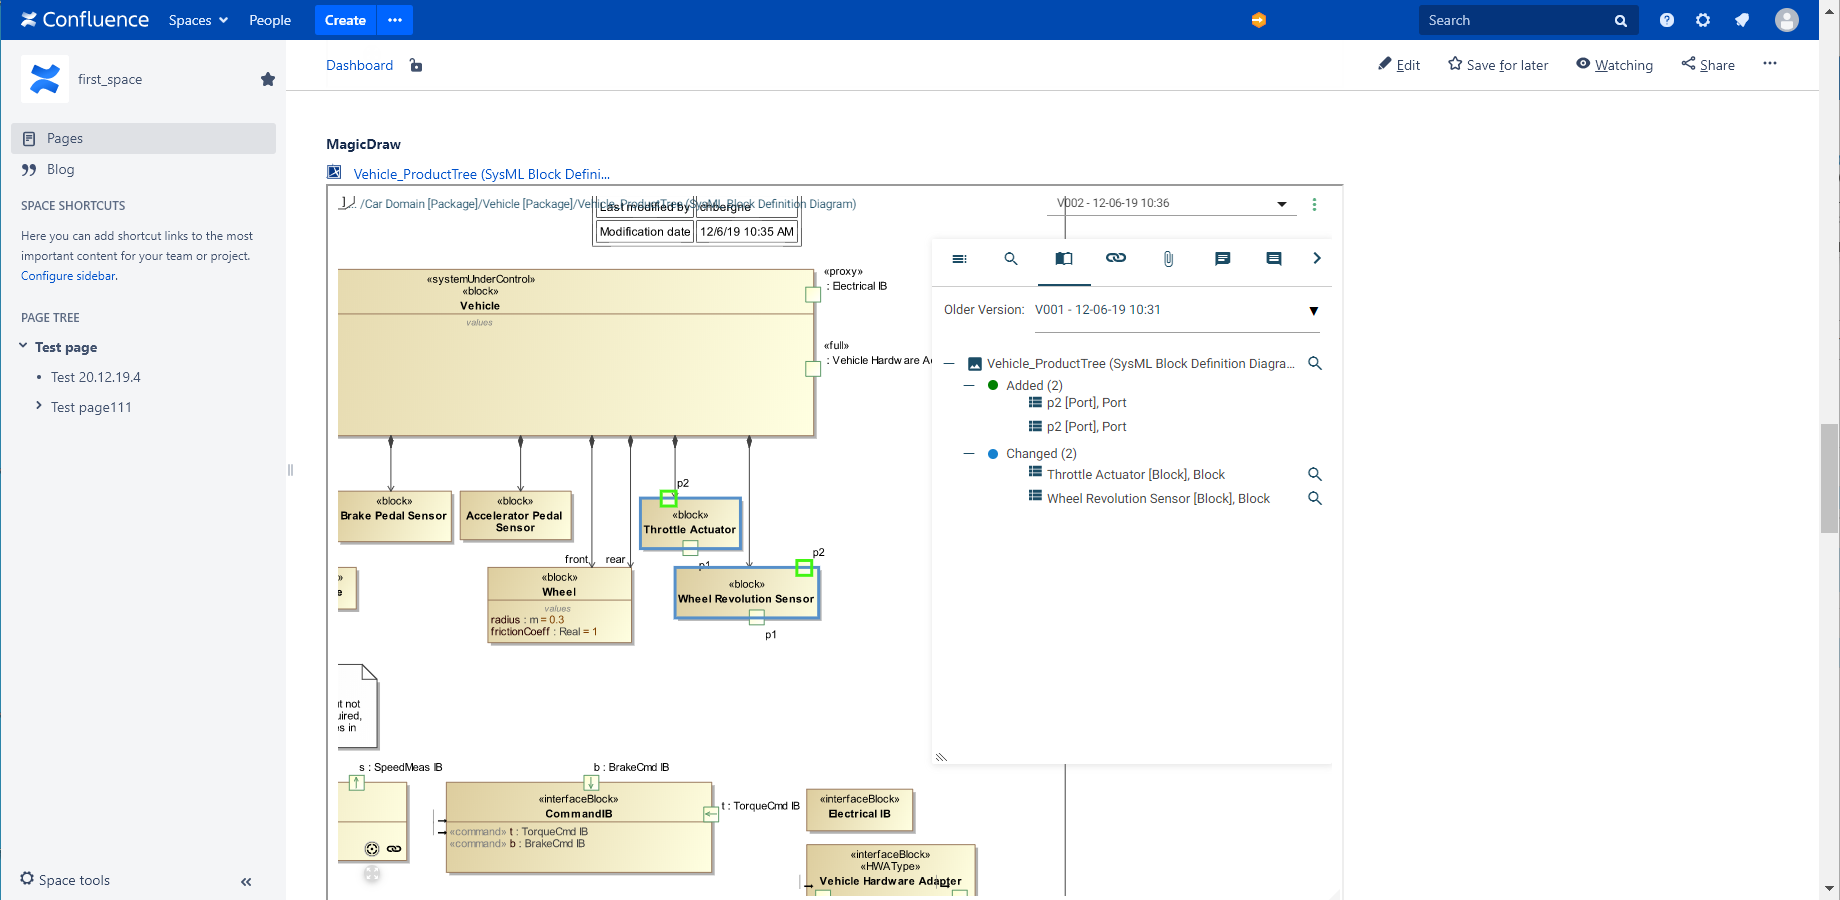Open the settings gear menu
This screenshot has height=900, width=1840.
(1703, 20)
